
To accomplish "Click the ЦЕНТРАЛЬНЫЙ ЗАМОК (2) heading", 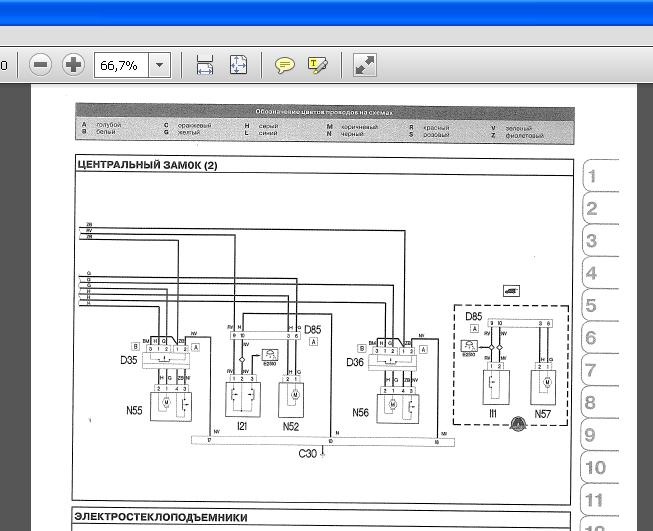I will (147, 165).
